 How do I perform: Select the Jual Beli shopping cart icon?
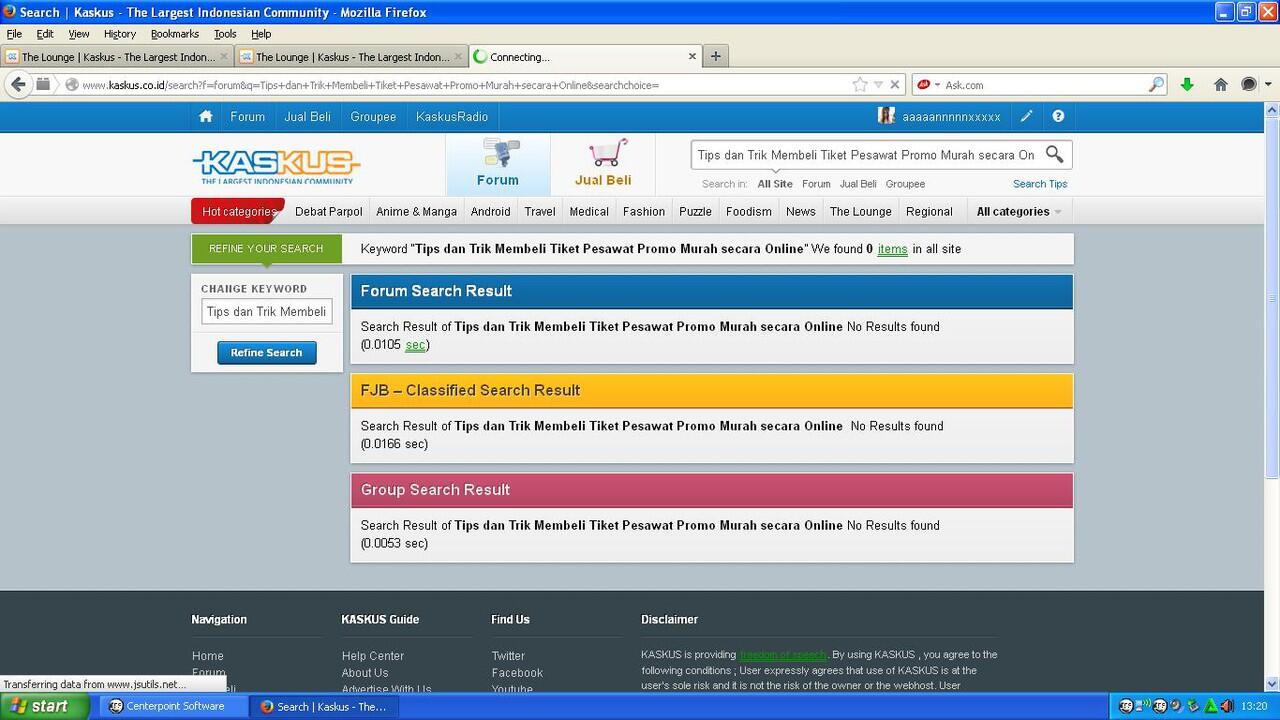click(607, 153)
